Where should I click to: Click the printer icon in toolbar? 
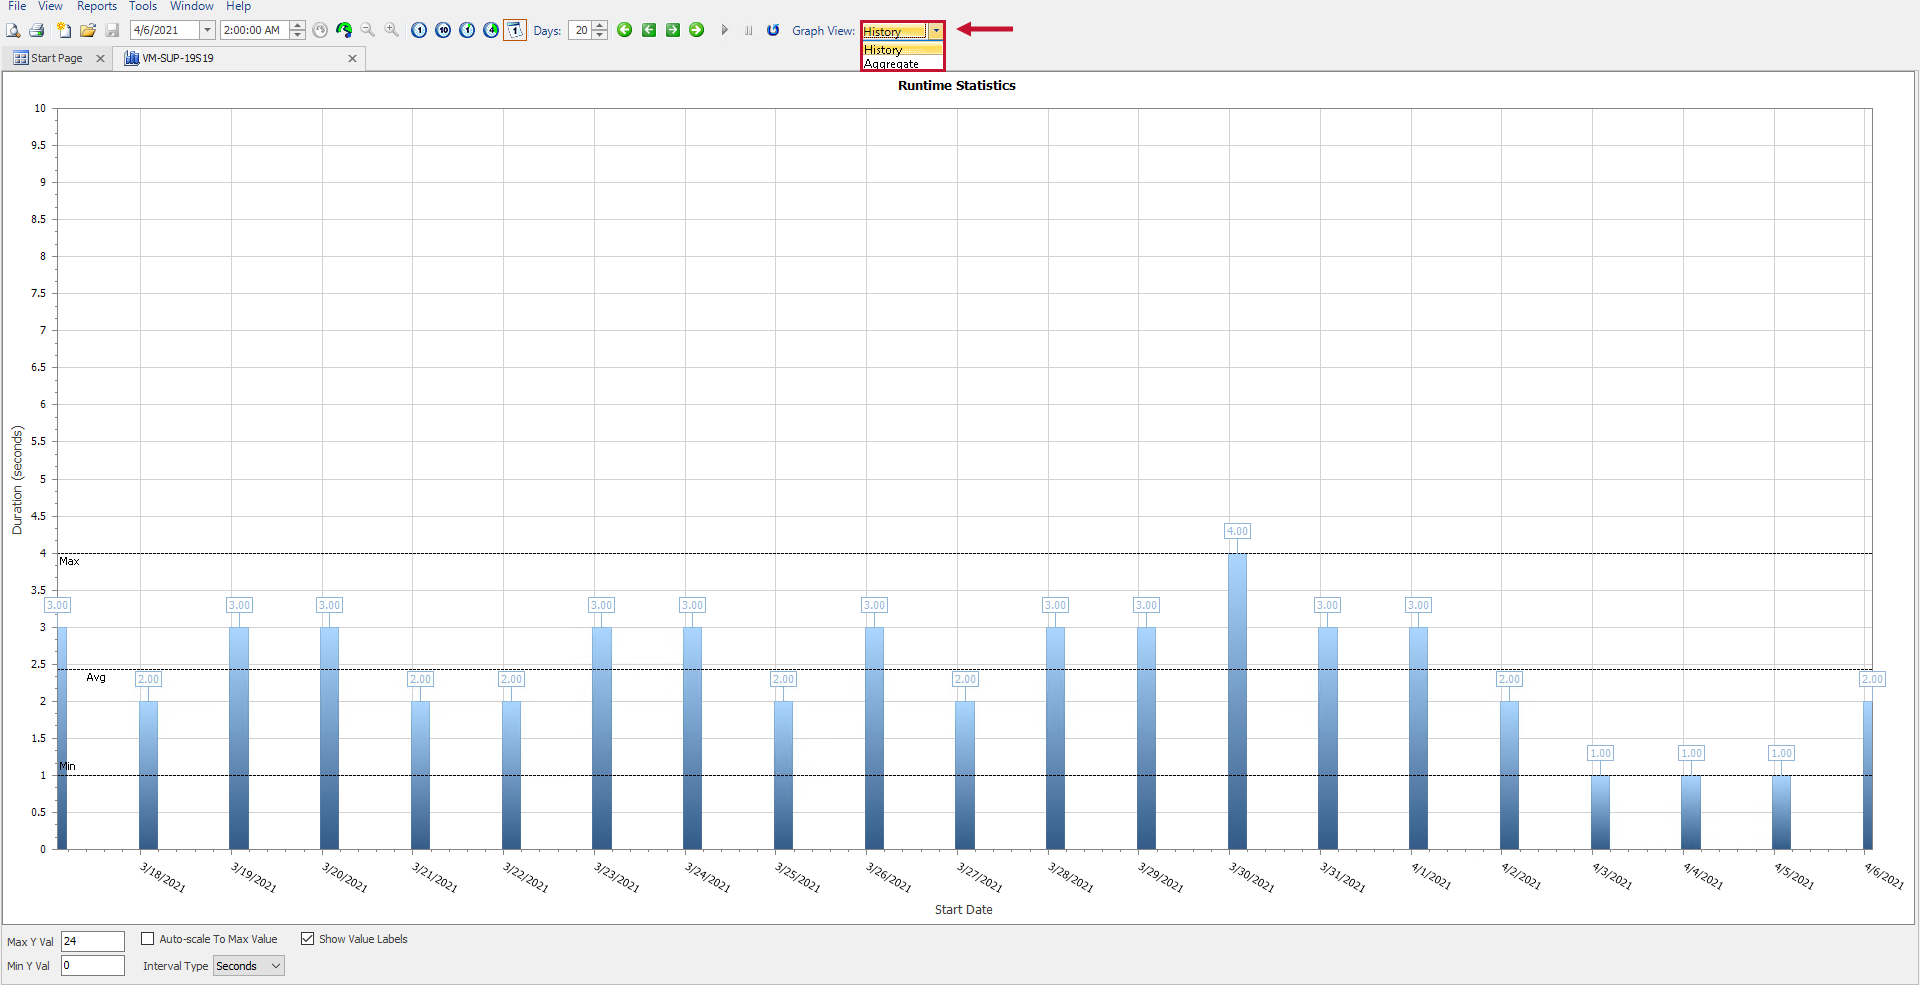click(x=37, y=31)
